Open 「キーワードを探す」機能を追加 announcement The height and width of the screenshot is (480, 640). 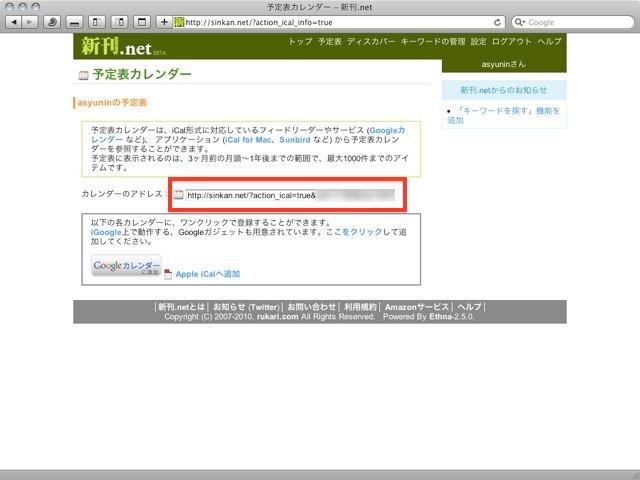[x=504, y=115]
